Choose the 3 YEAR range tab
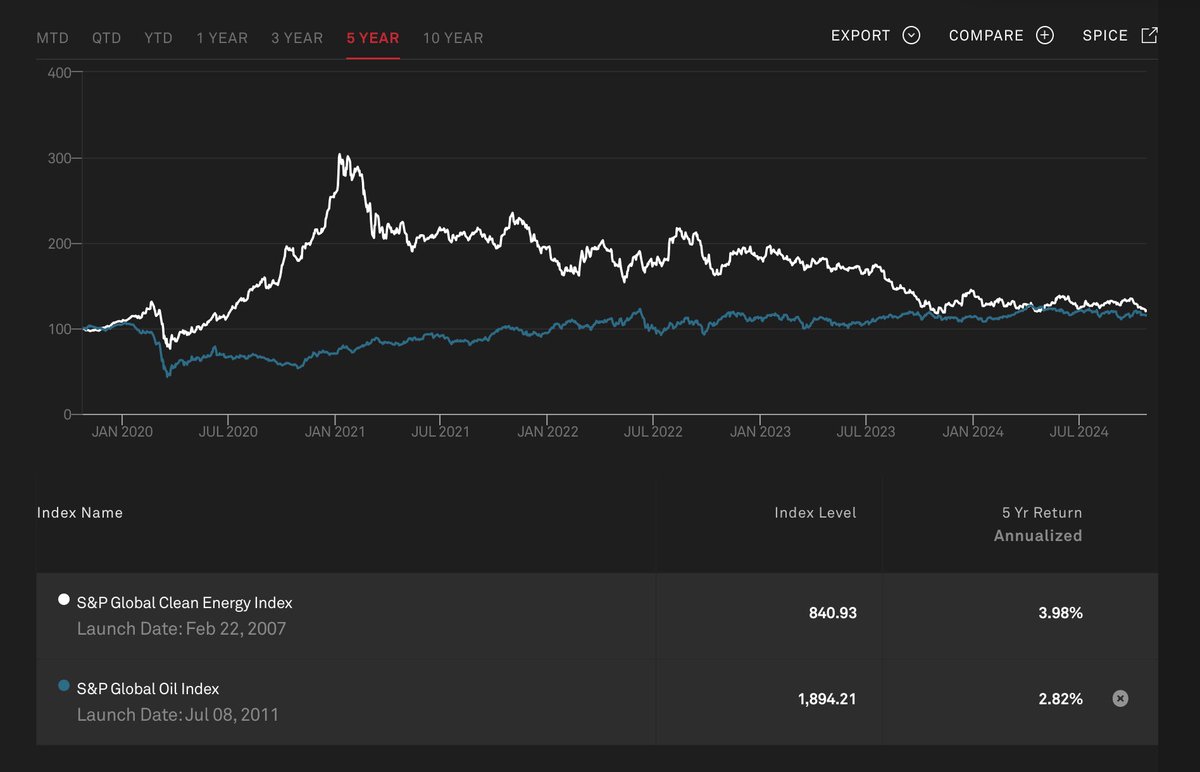This screenshot has height=772, width=1200. coord(297,38)
